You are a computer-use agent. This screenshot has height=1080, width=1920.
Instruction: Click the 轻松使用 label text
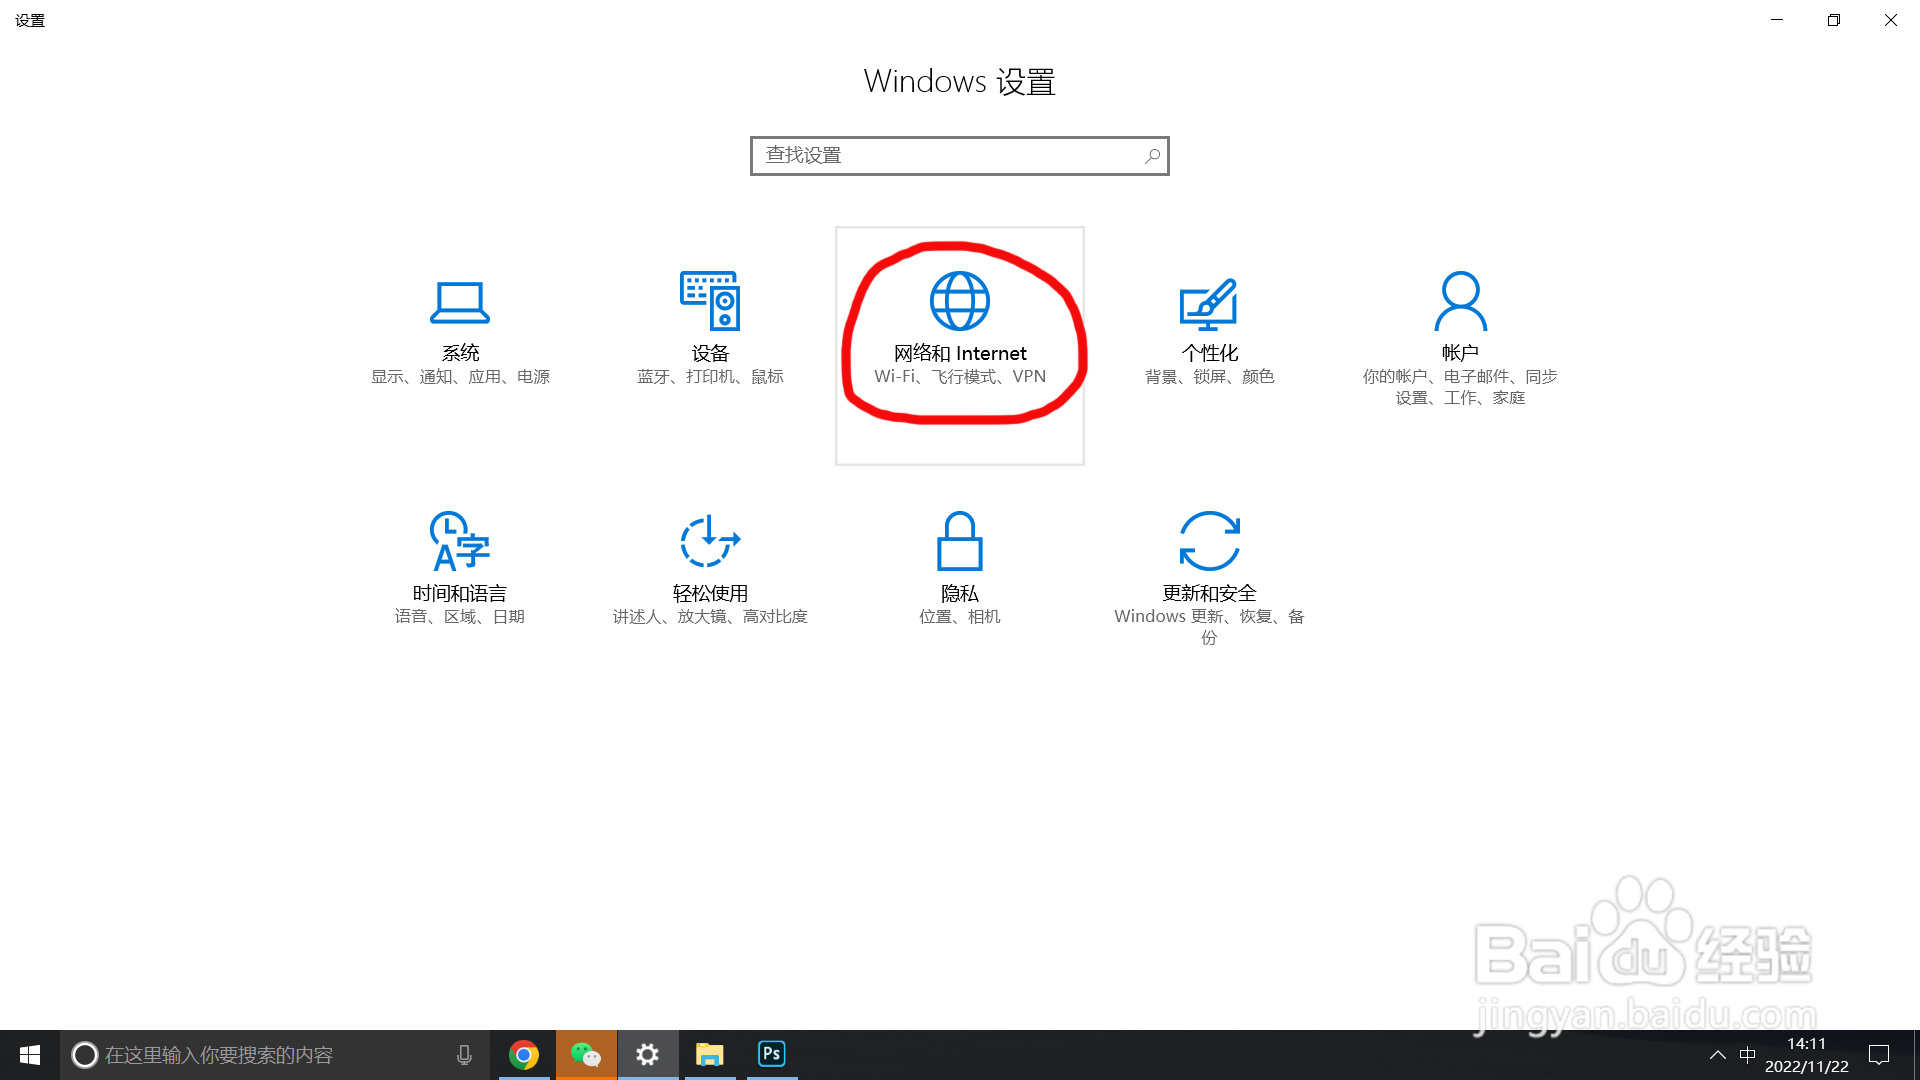click(x=710, y=593)
